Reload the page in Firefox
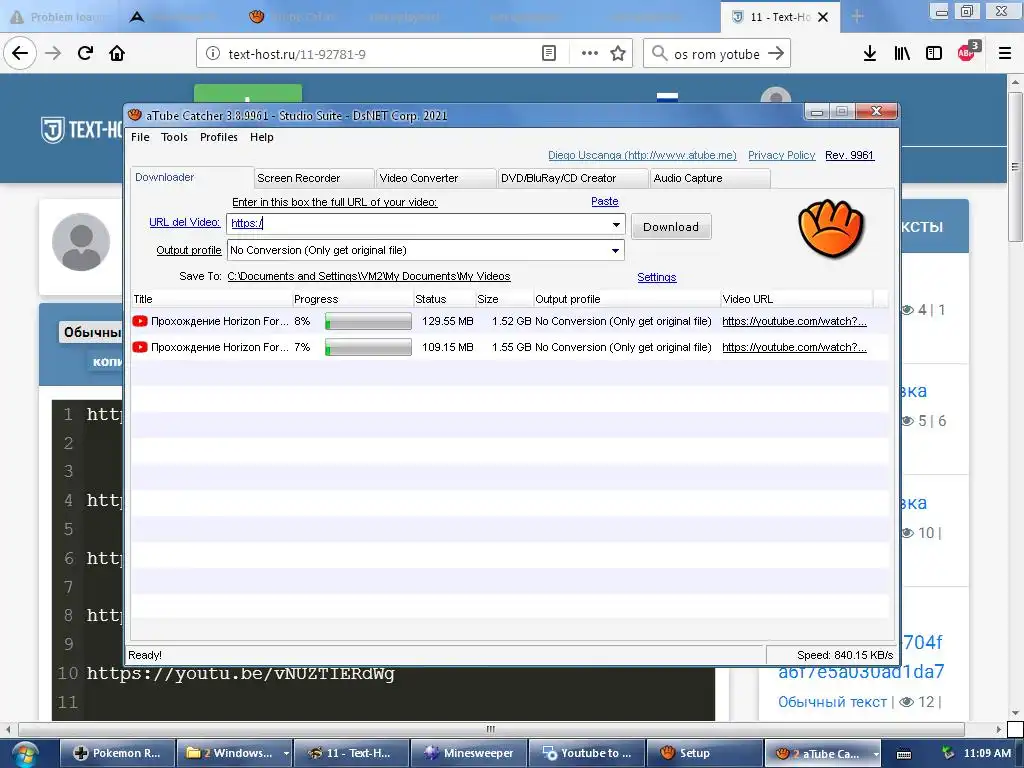Viewport: 1024px width, 768px height. (x=85, y=54)
